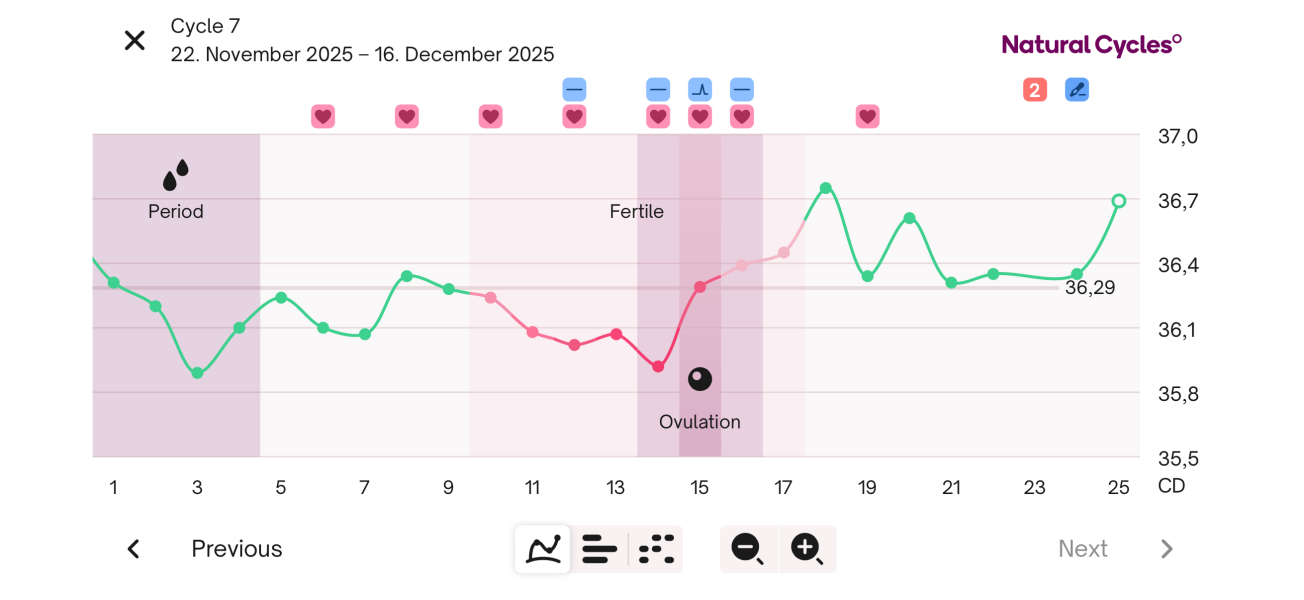Click the Previous button
This screenshot has width=1304, height=600.
click(x=236, y=549)
